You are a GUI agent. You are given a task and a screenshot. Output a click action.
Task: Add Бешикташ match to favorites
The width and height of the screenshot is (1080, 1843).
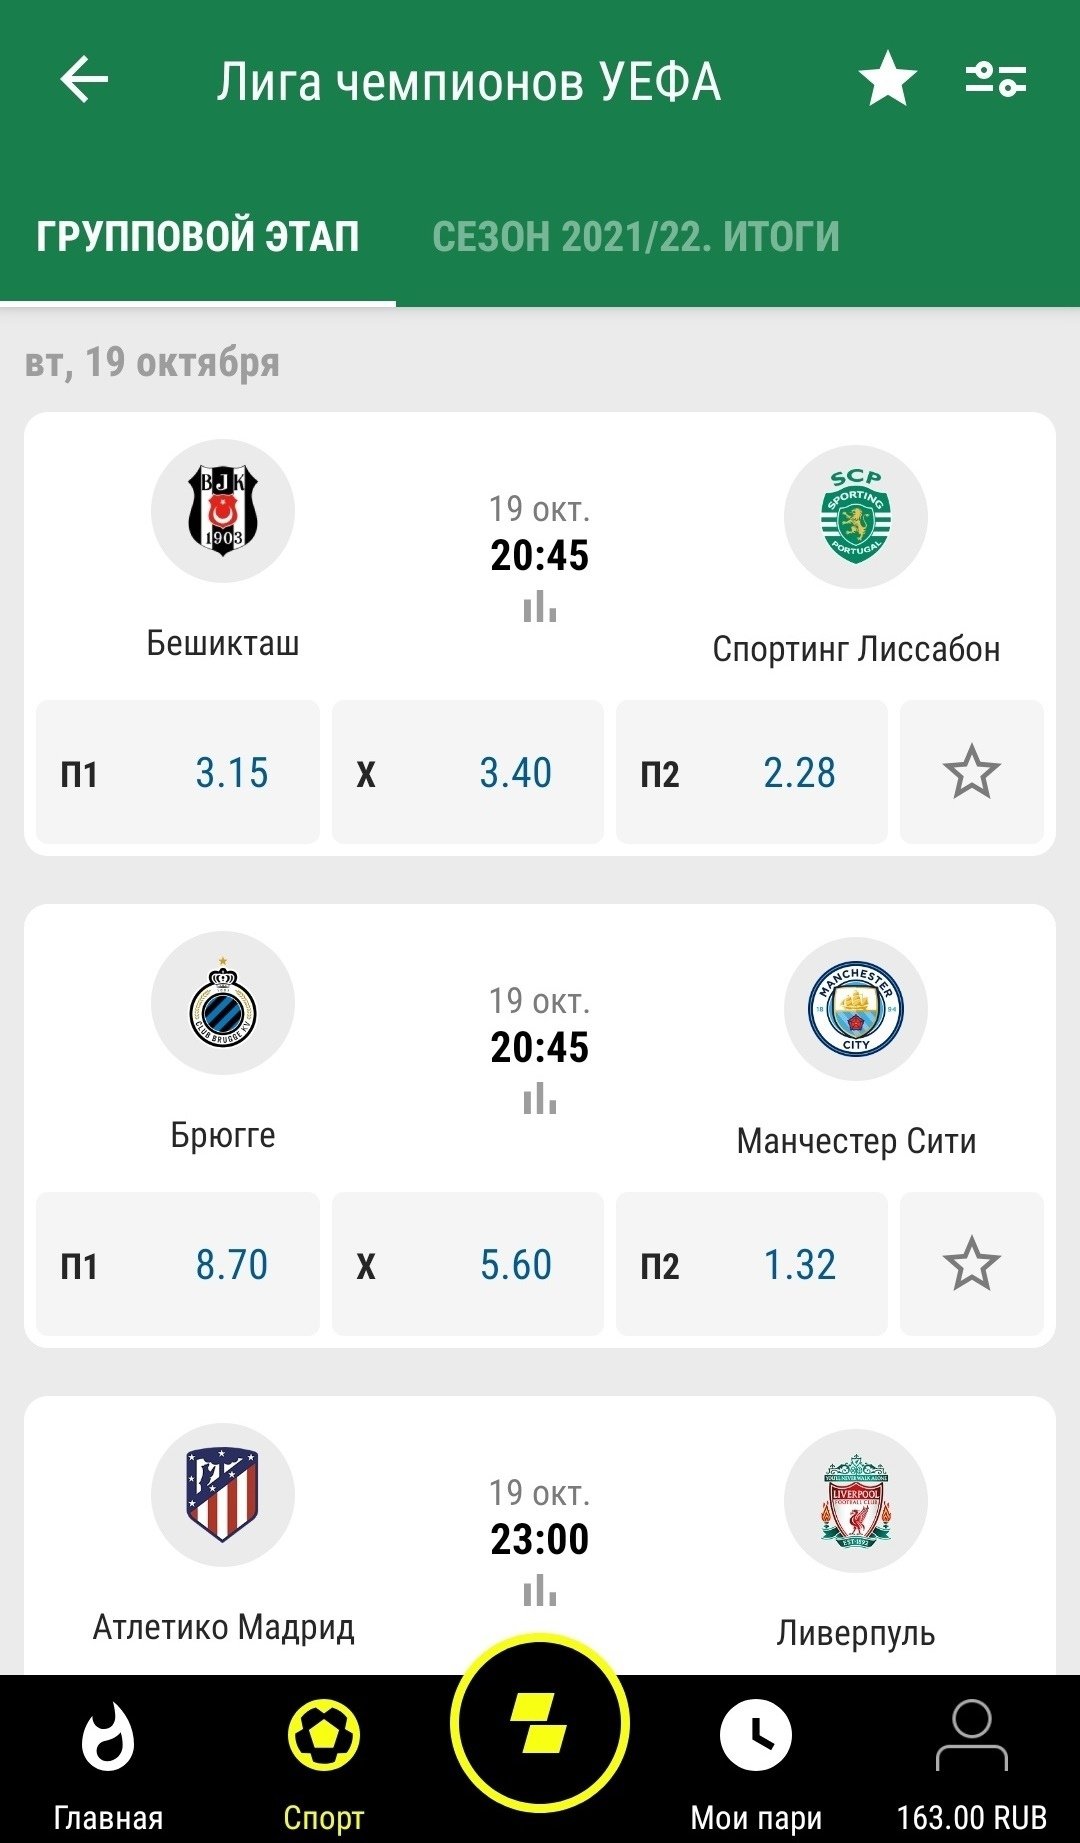pos(971,773)
